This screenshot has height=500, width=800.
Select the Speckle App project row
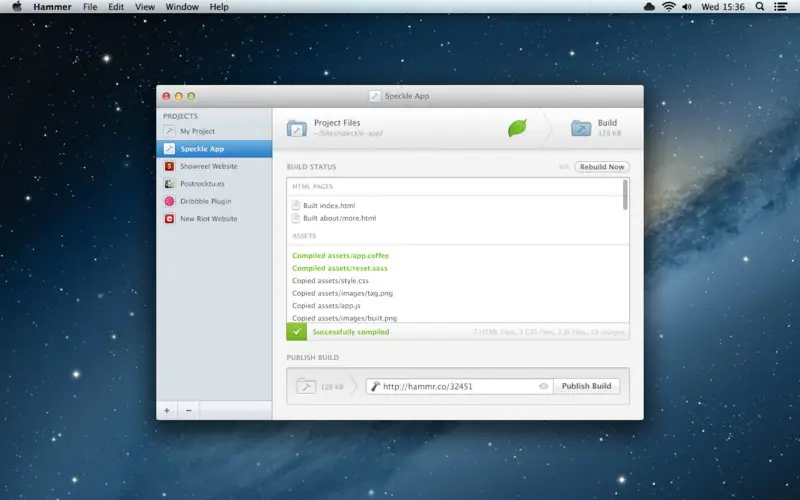point(214,148)
